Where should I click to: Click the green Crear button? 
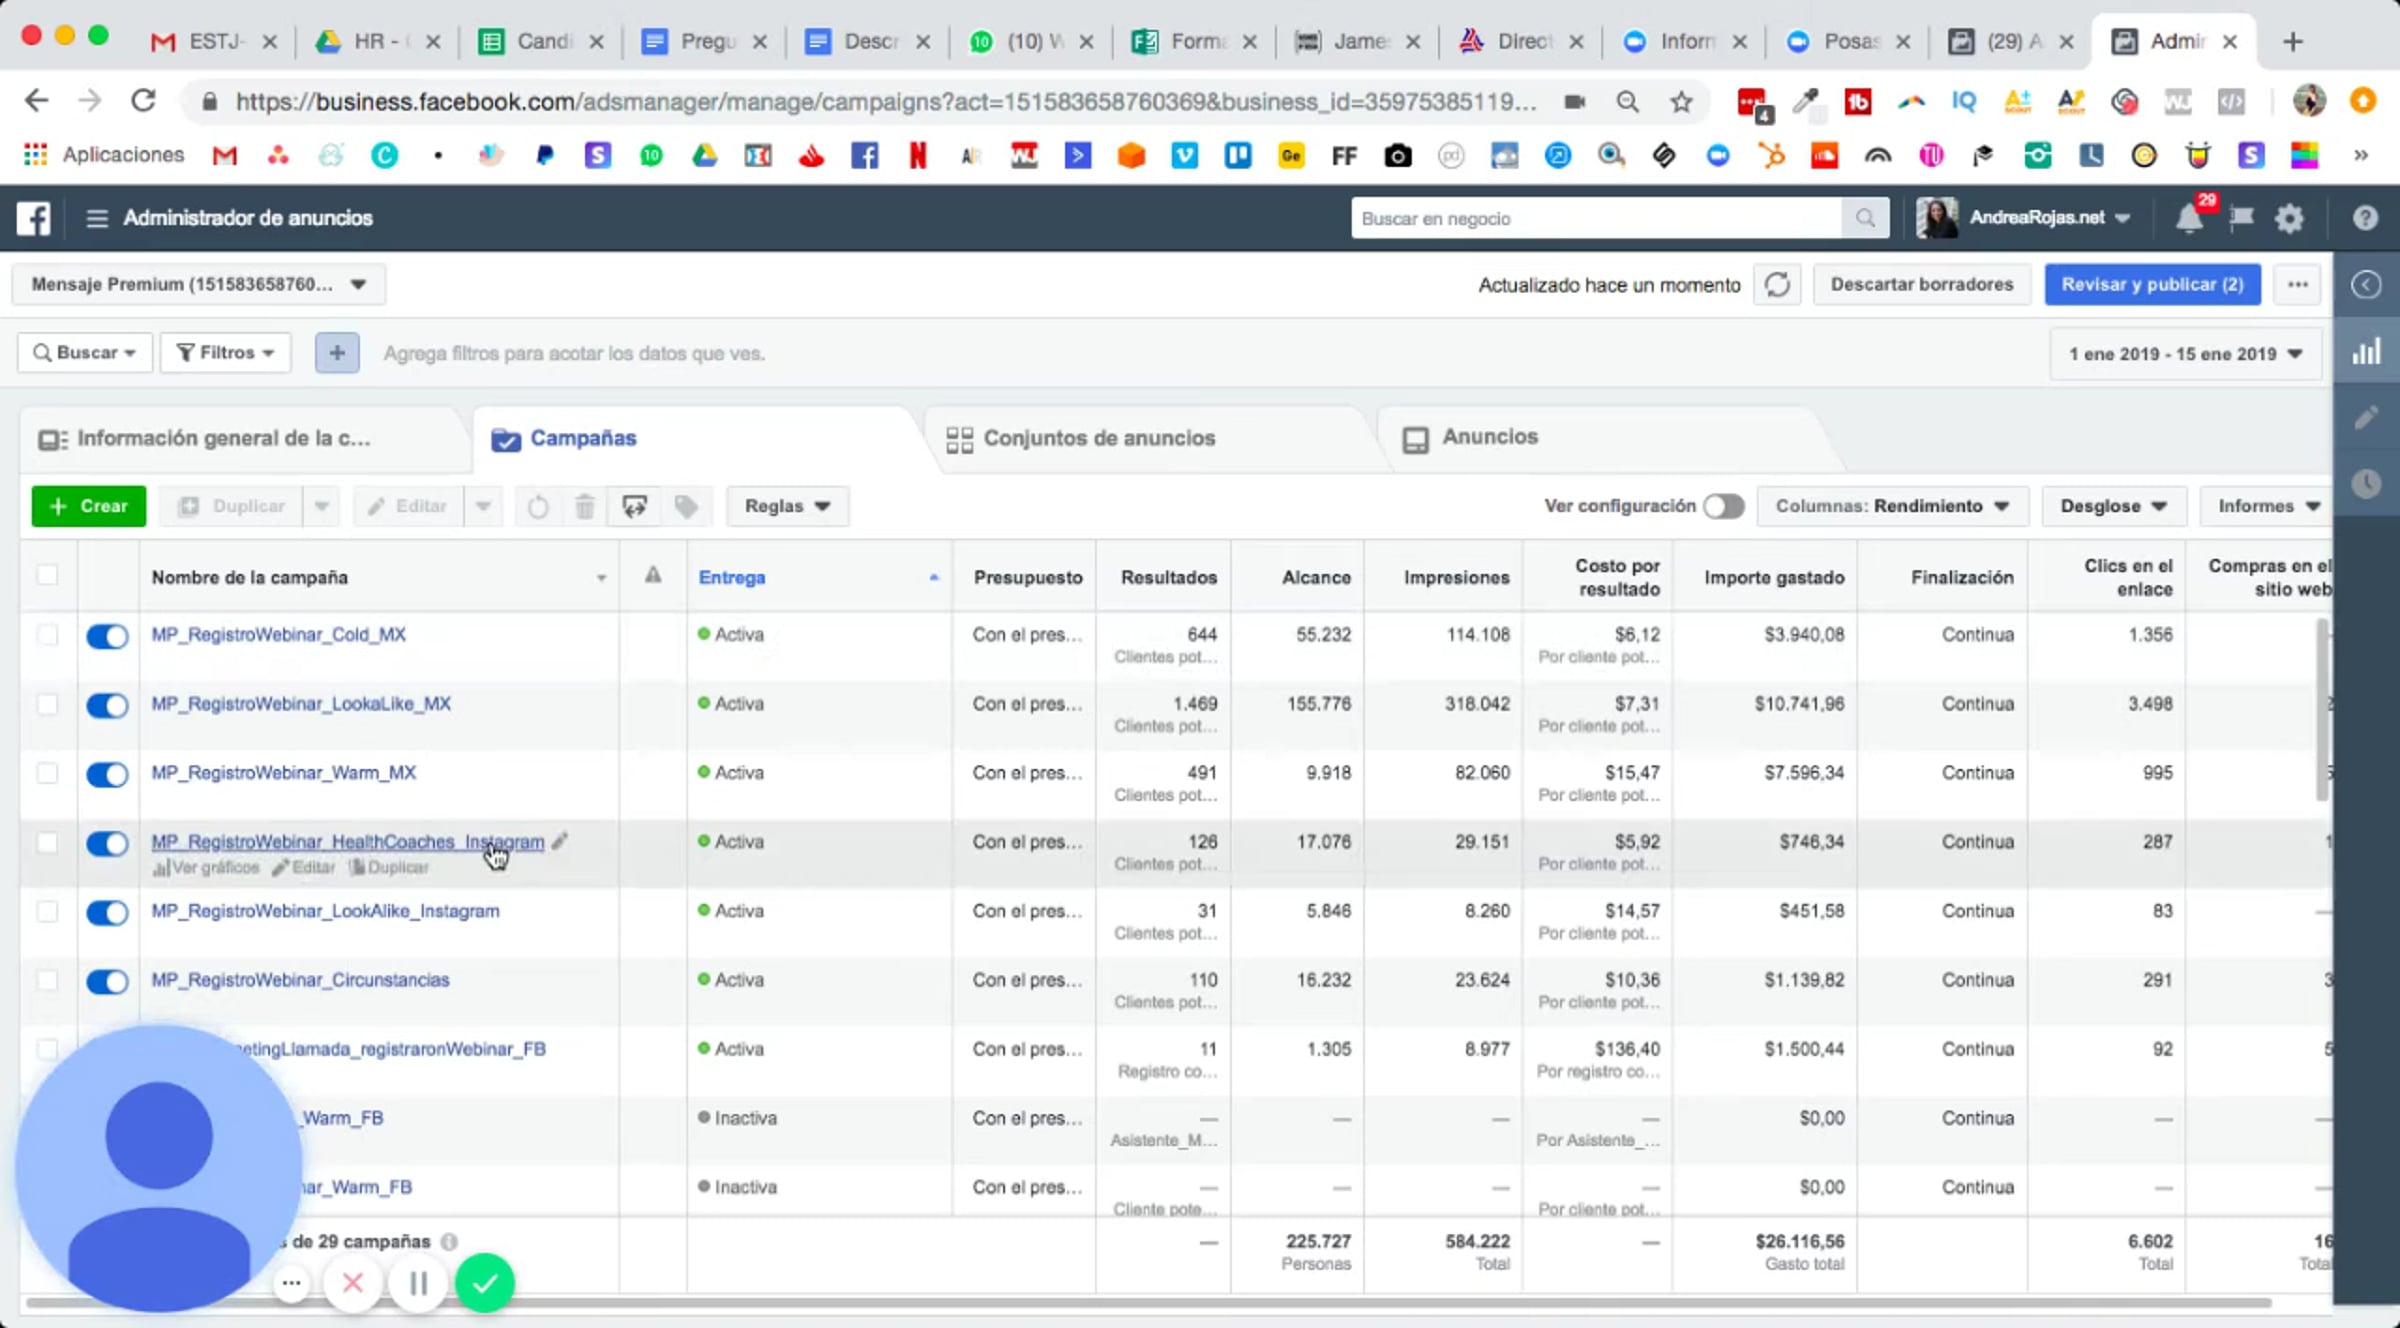coord(89,506)
